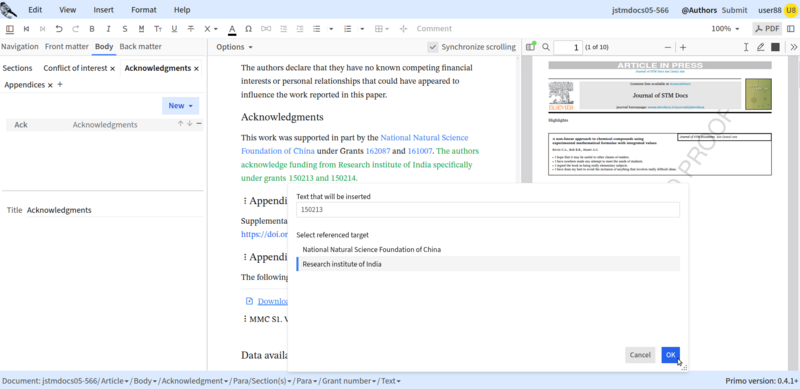Add a new tab with plus icon
Viewport: 800px width, 389px height.
point(60,85)
